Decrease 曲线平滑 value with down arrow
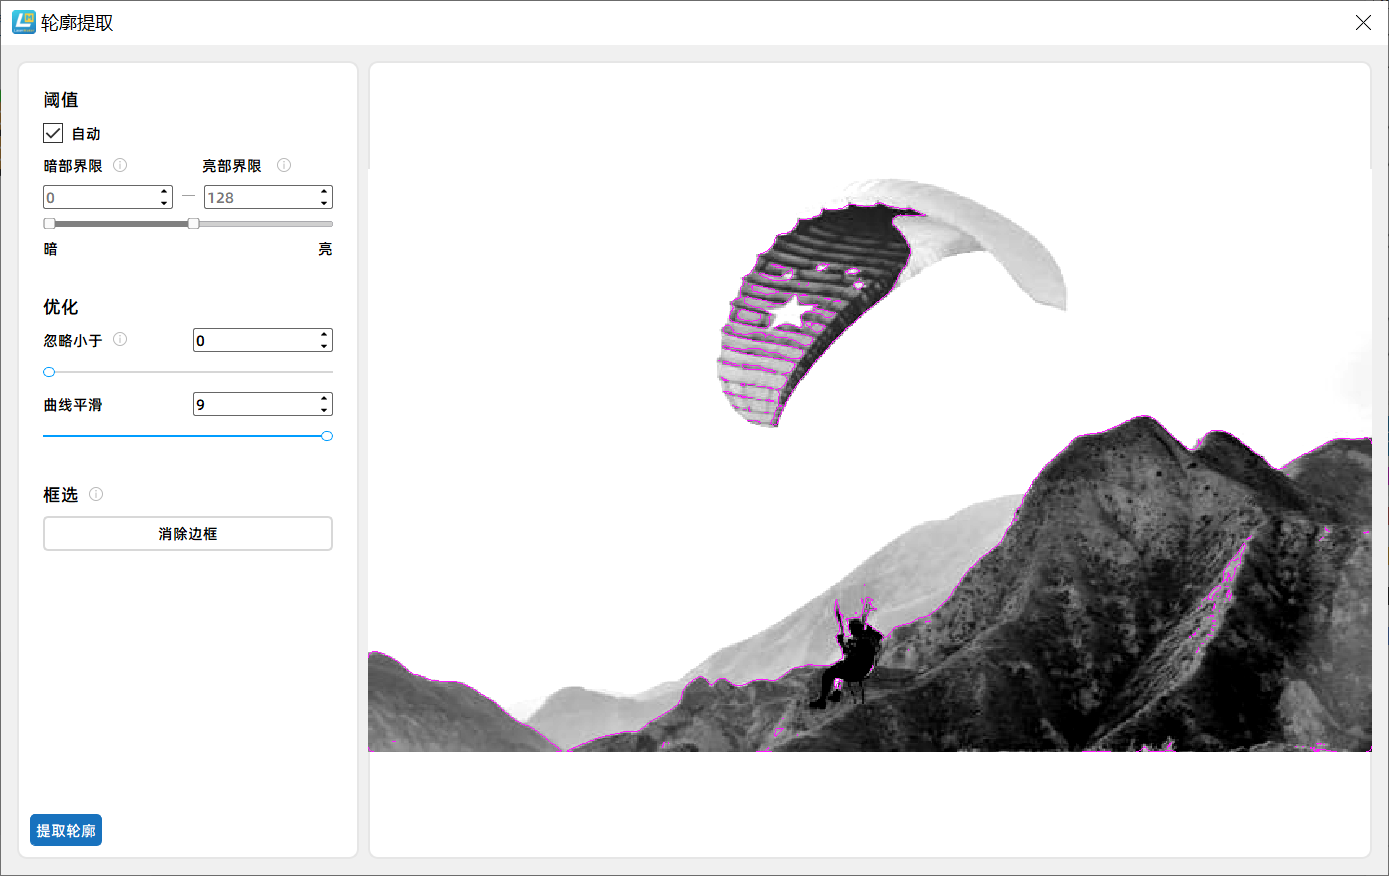1389x876 pixels. tap(324, 410)
